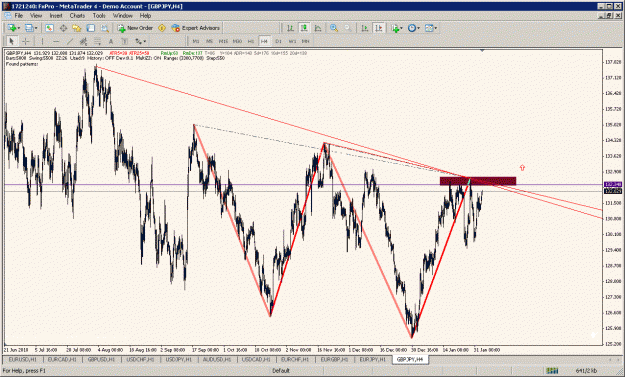Switch chart to D1 timeframe
Viewport: 625px width, 377px height.
tap(278, 41)
